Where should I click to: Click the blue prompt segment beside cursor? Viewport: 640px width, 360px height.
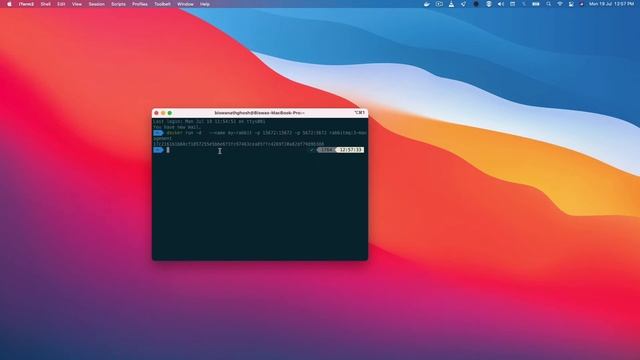coord(158,150)
